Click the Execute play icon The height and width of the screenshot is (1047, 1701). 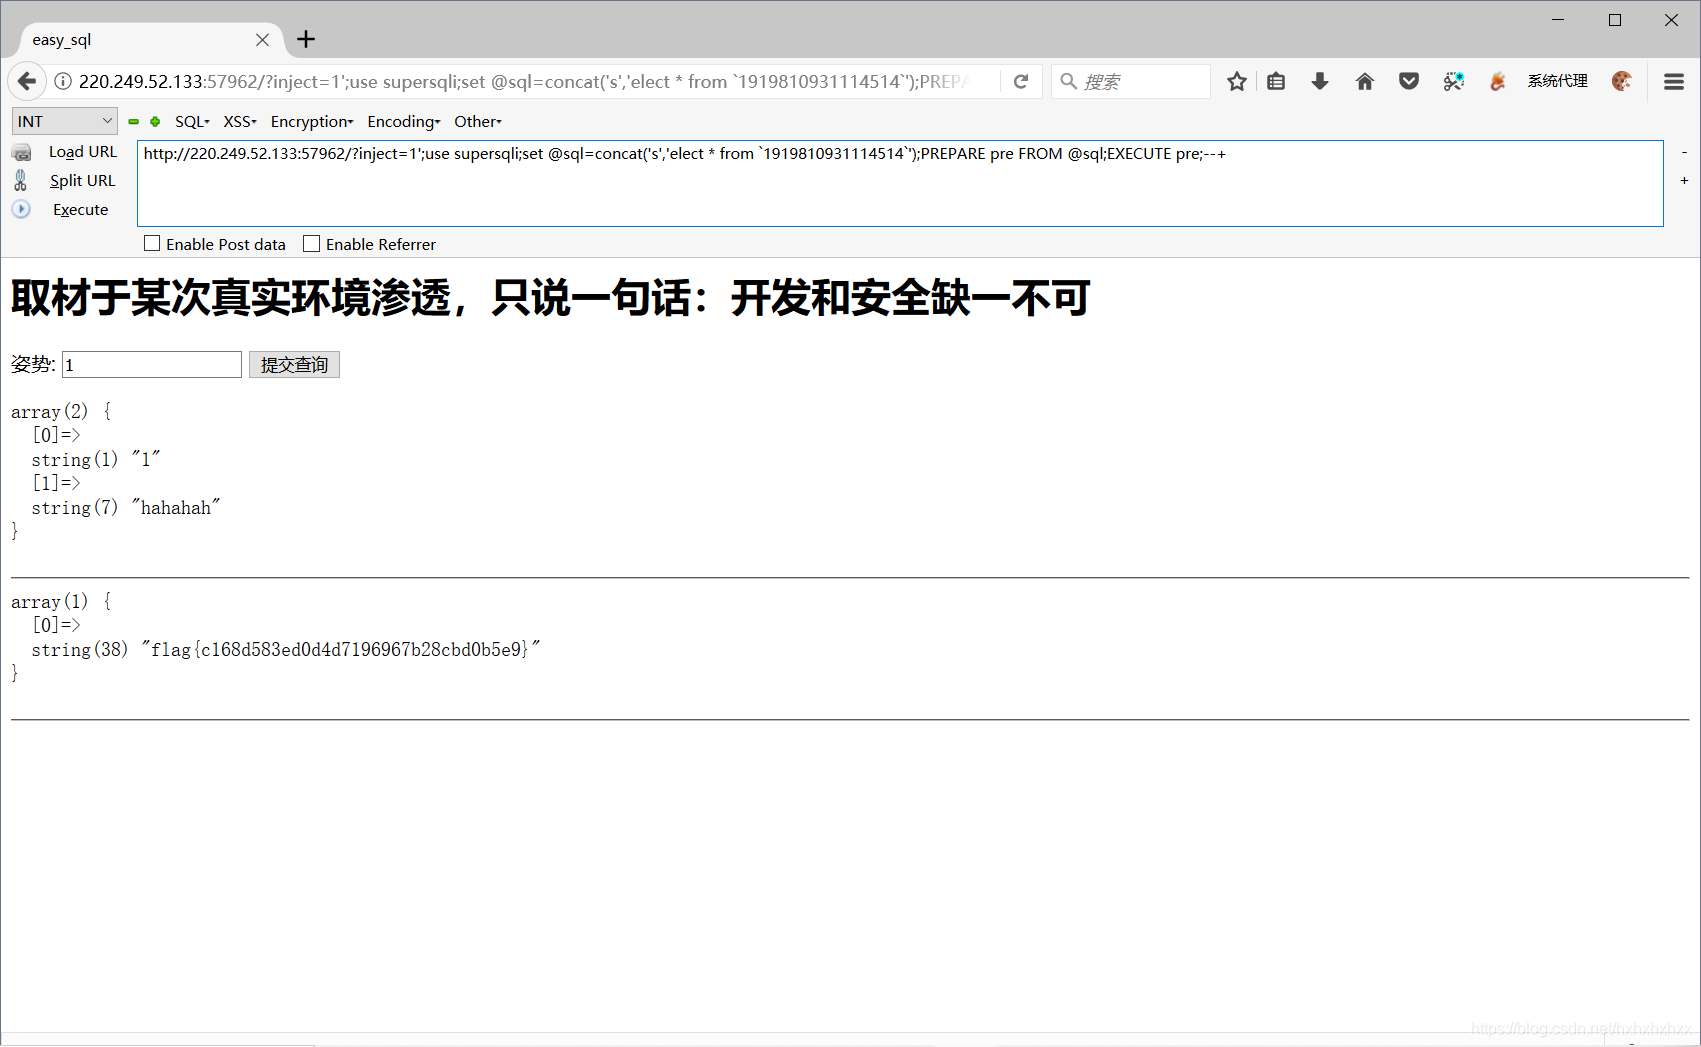pos(21,209)
